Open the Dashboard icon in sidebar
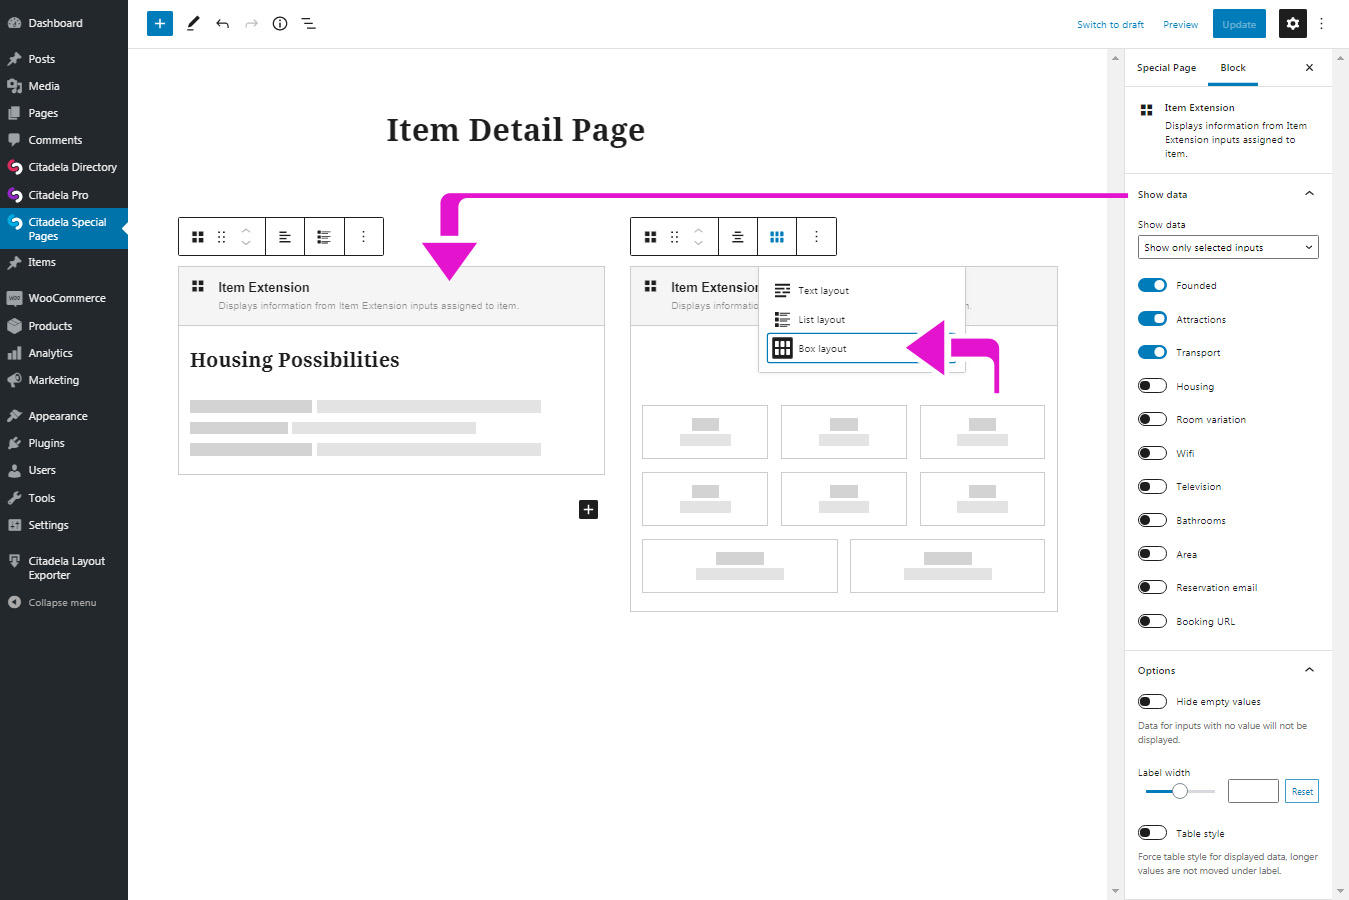 pos(14,23)
